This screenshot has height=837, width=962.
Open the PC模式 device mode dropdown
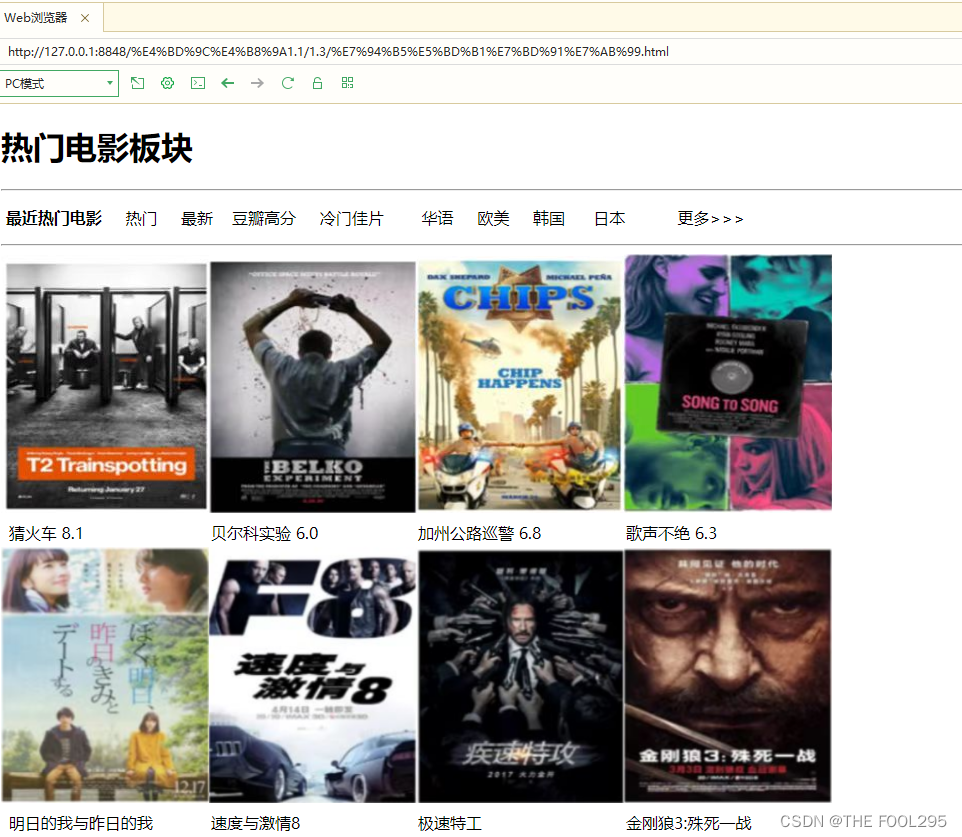tap(59, 83)
